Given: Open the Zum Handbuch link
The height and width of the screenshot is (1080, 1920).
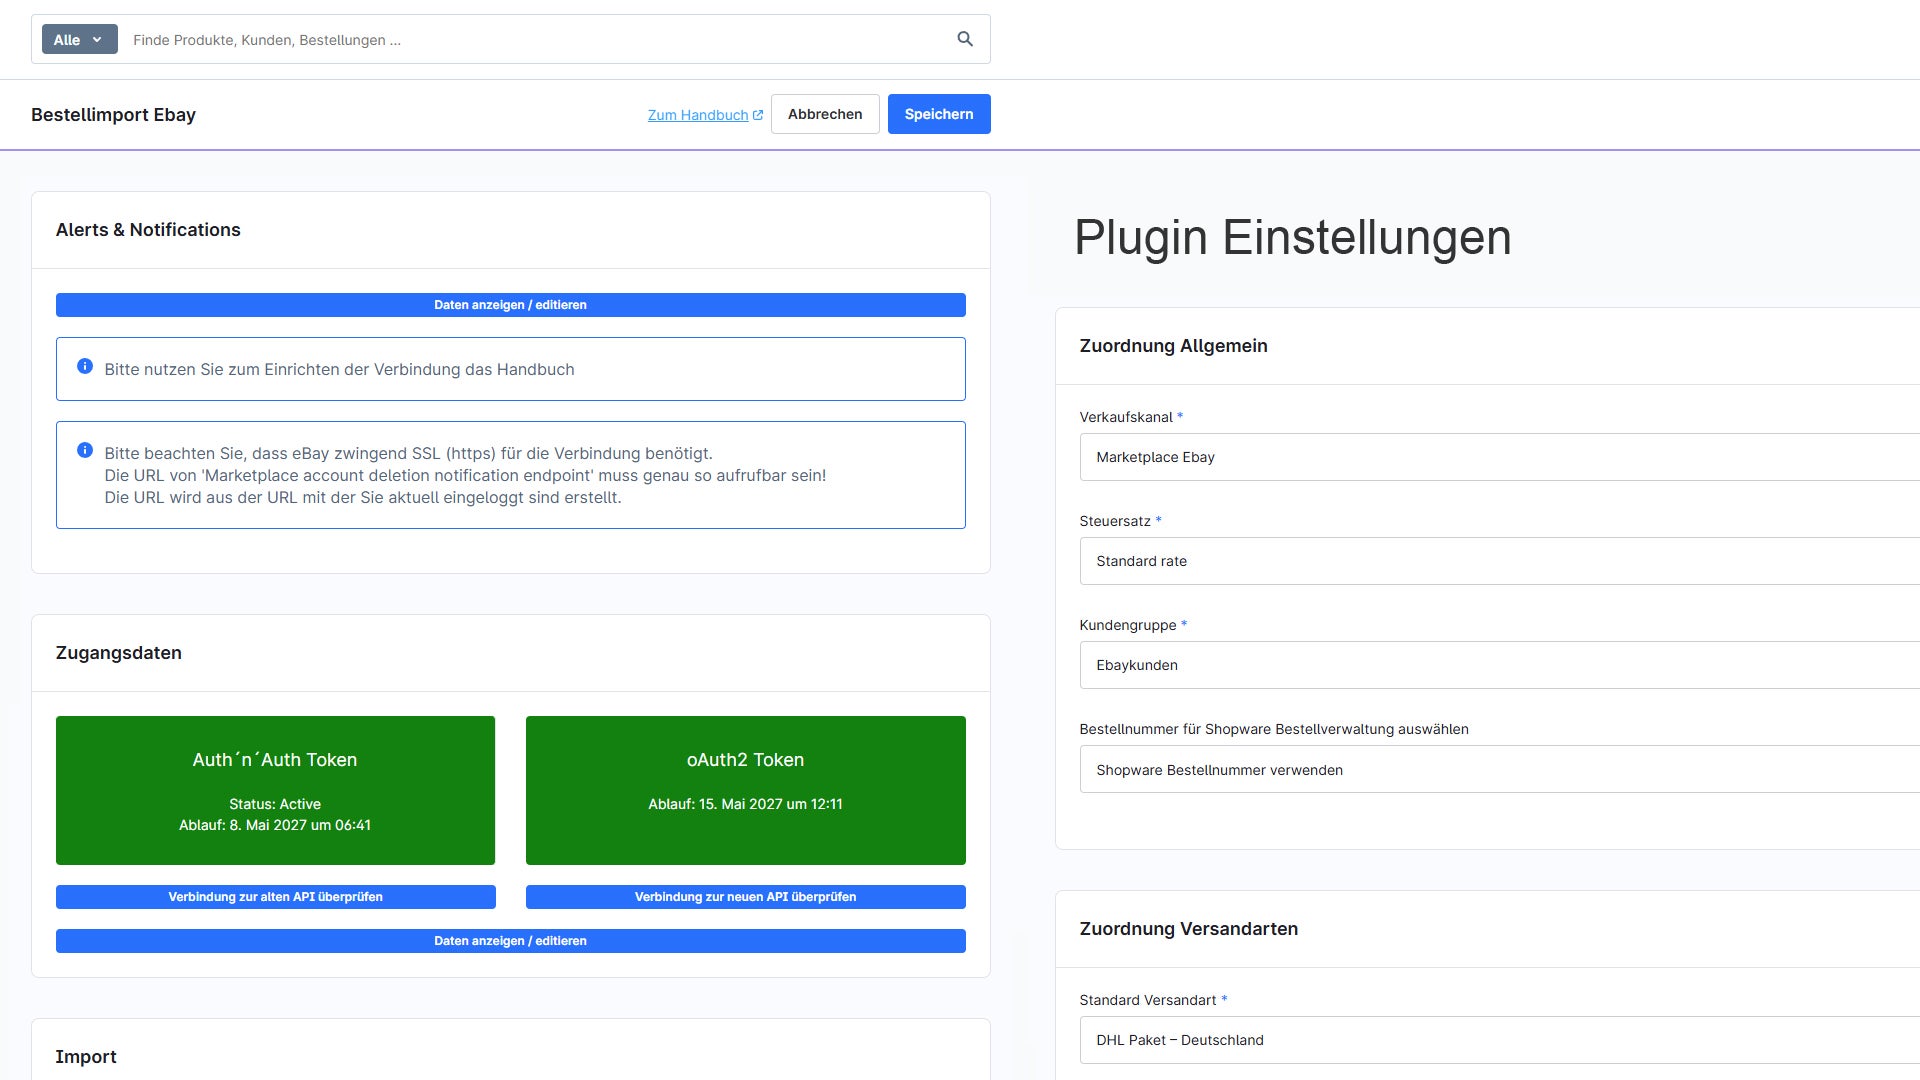Looking at the screenshot, I should [x=698, y=115].
